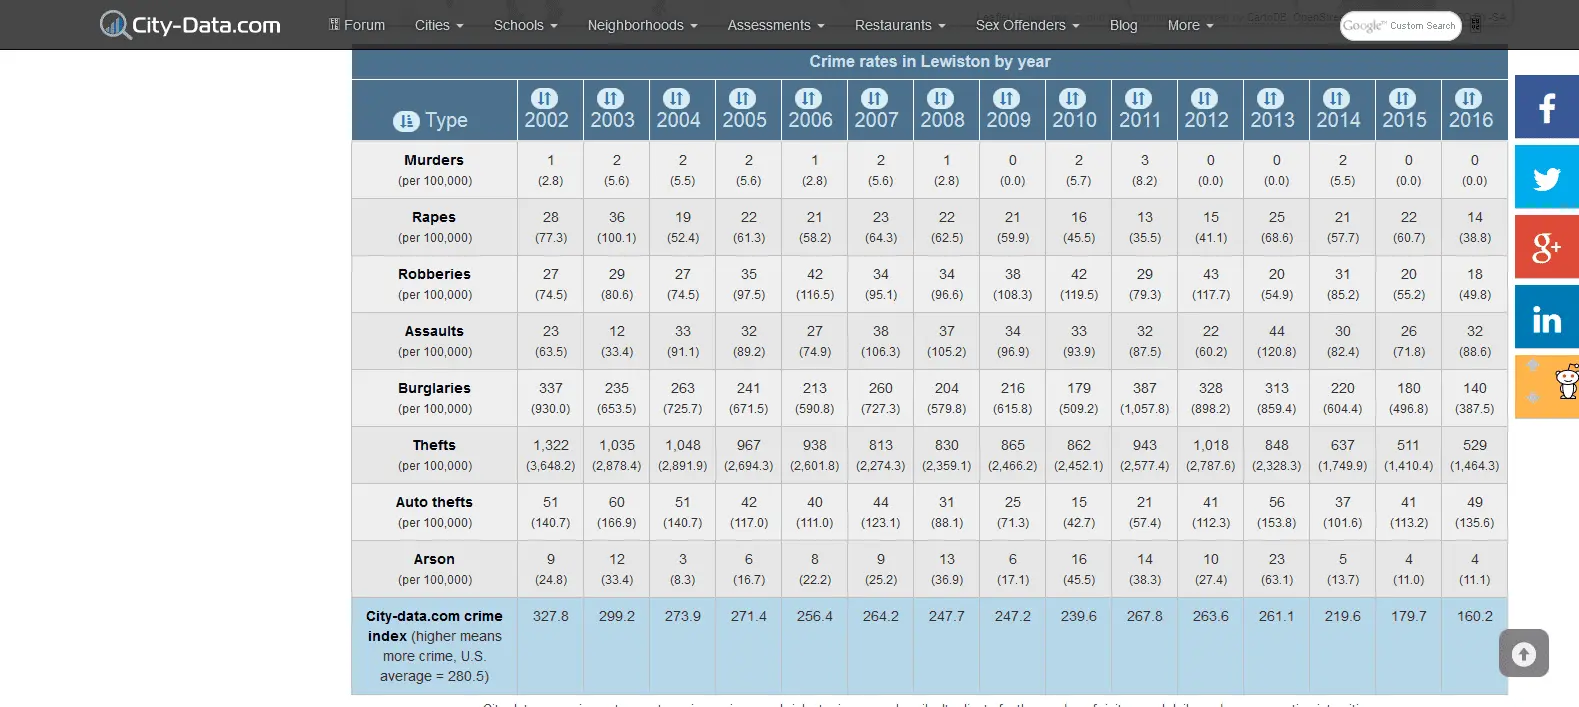Share page on LinkedIn
Screen dimensions: 1579x707
pyautogui.click(x=1546, y=318)
